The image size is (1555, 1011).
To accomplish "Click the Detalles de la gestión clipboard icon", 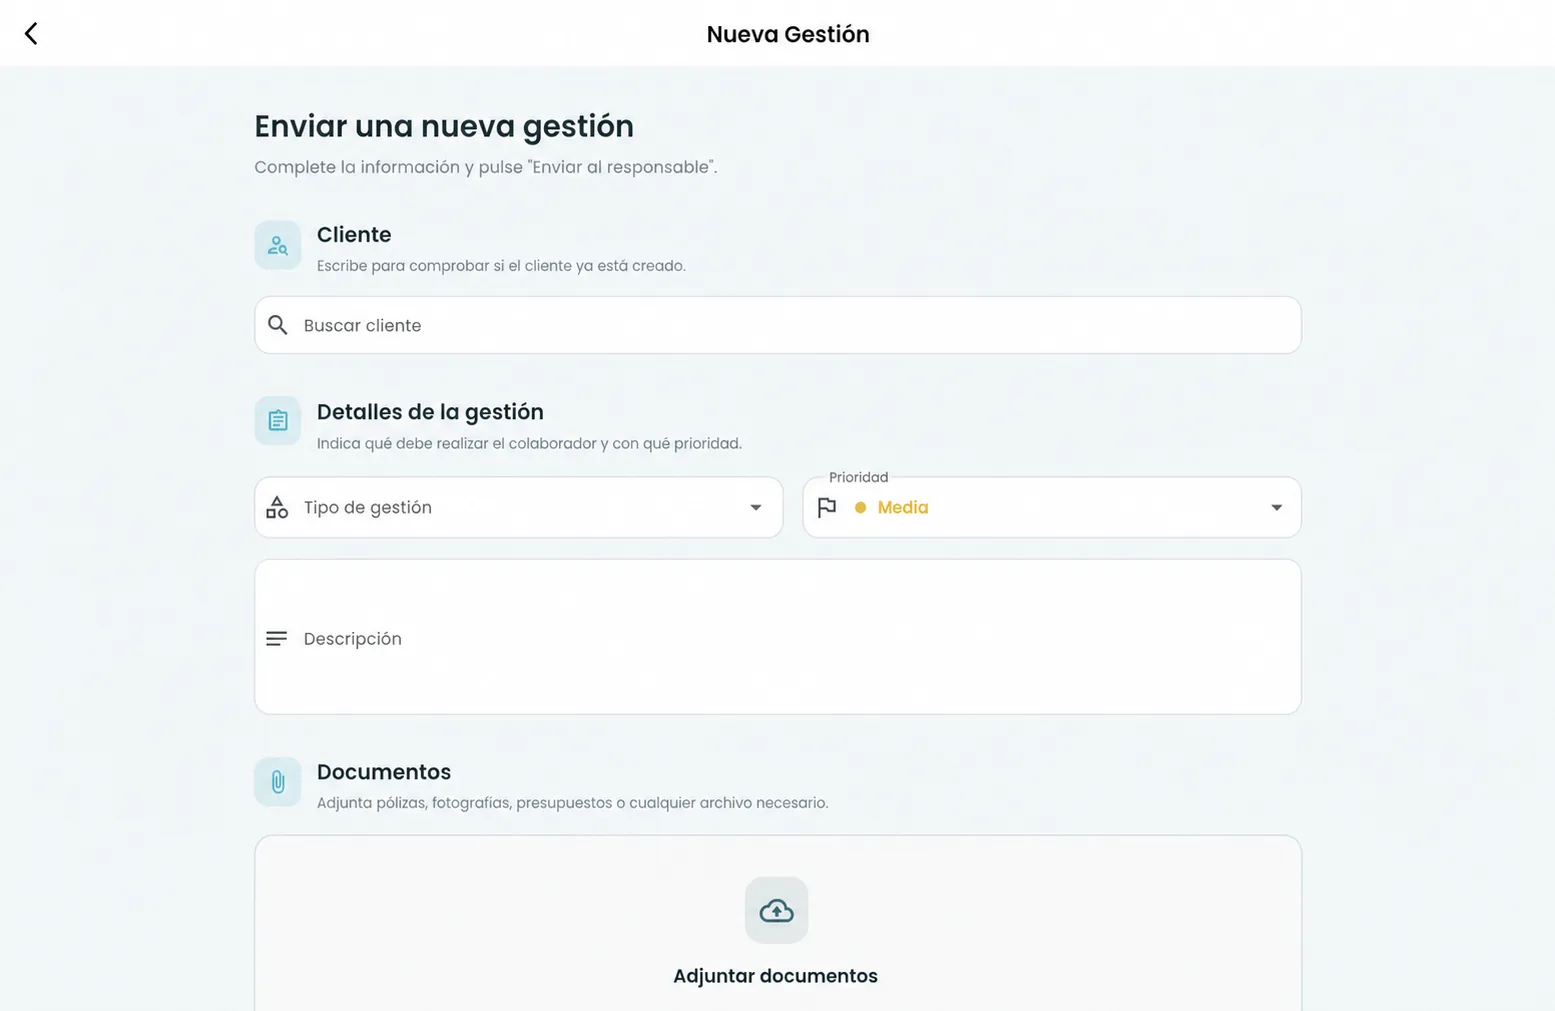I will pos(278,421).
